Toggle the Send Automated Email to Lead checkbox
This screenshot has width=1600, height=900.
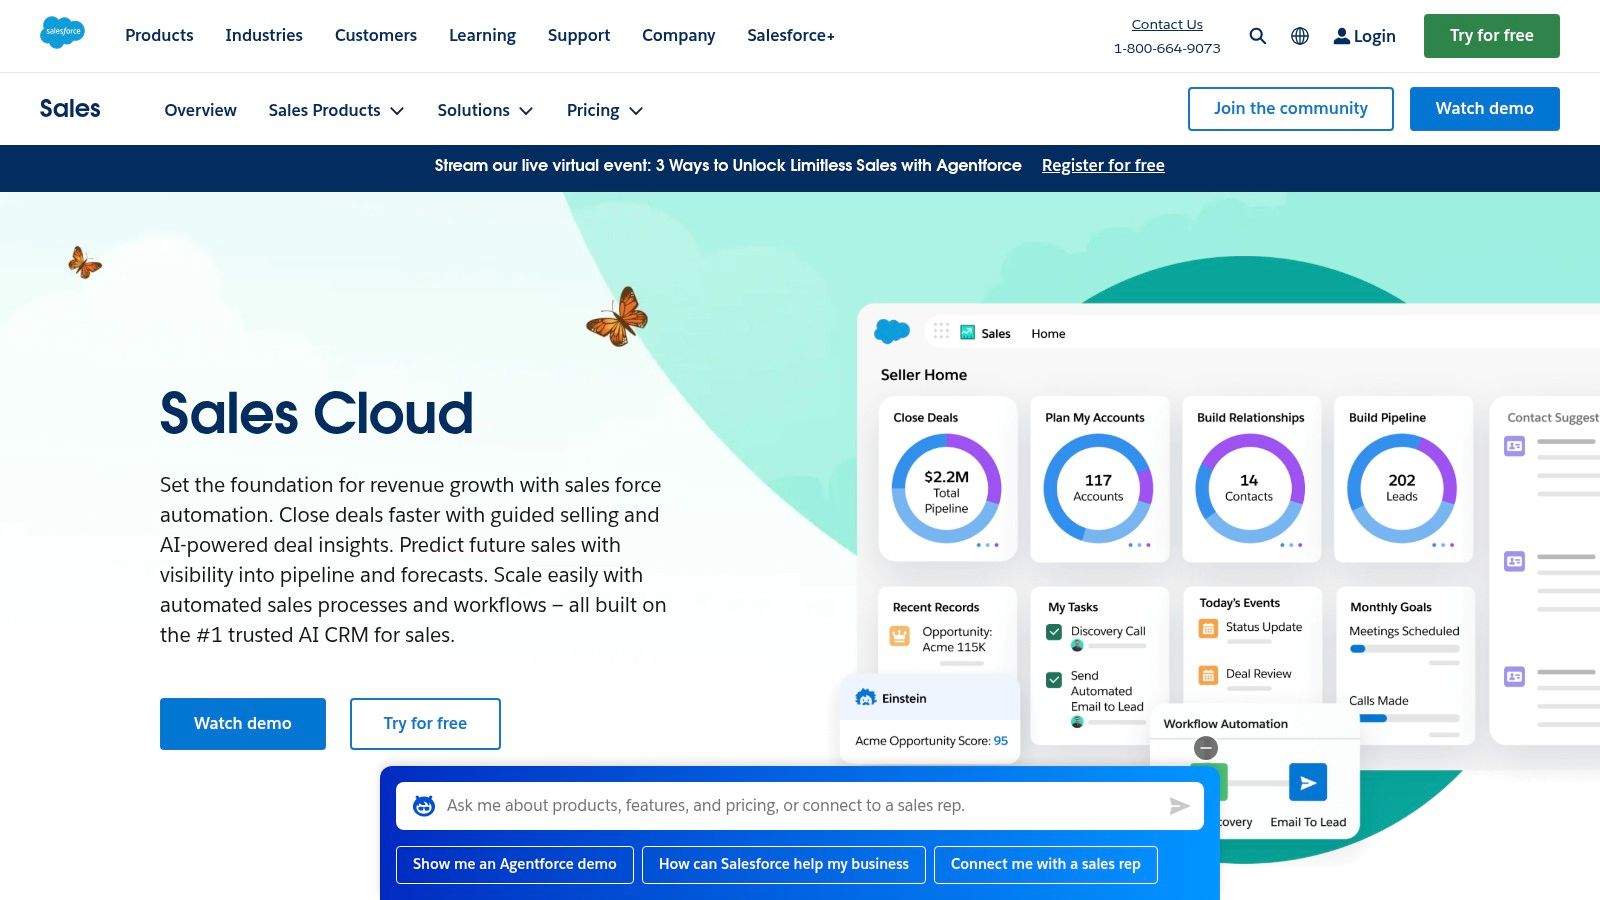click(x=1054, y=680)
